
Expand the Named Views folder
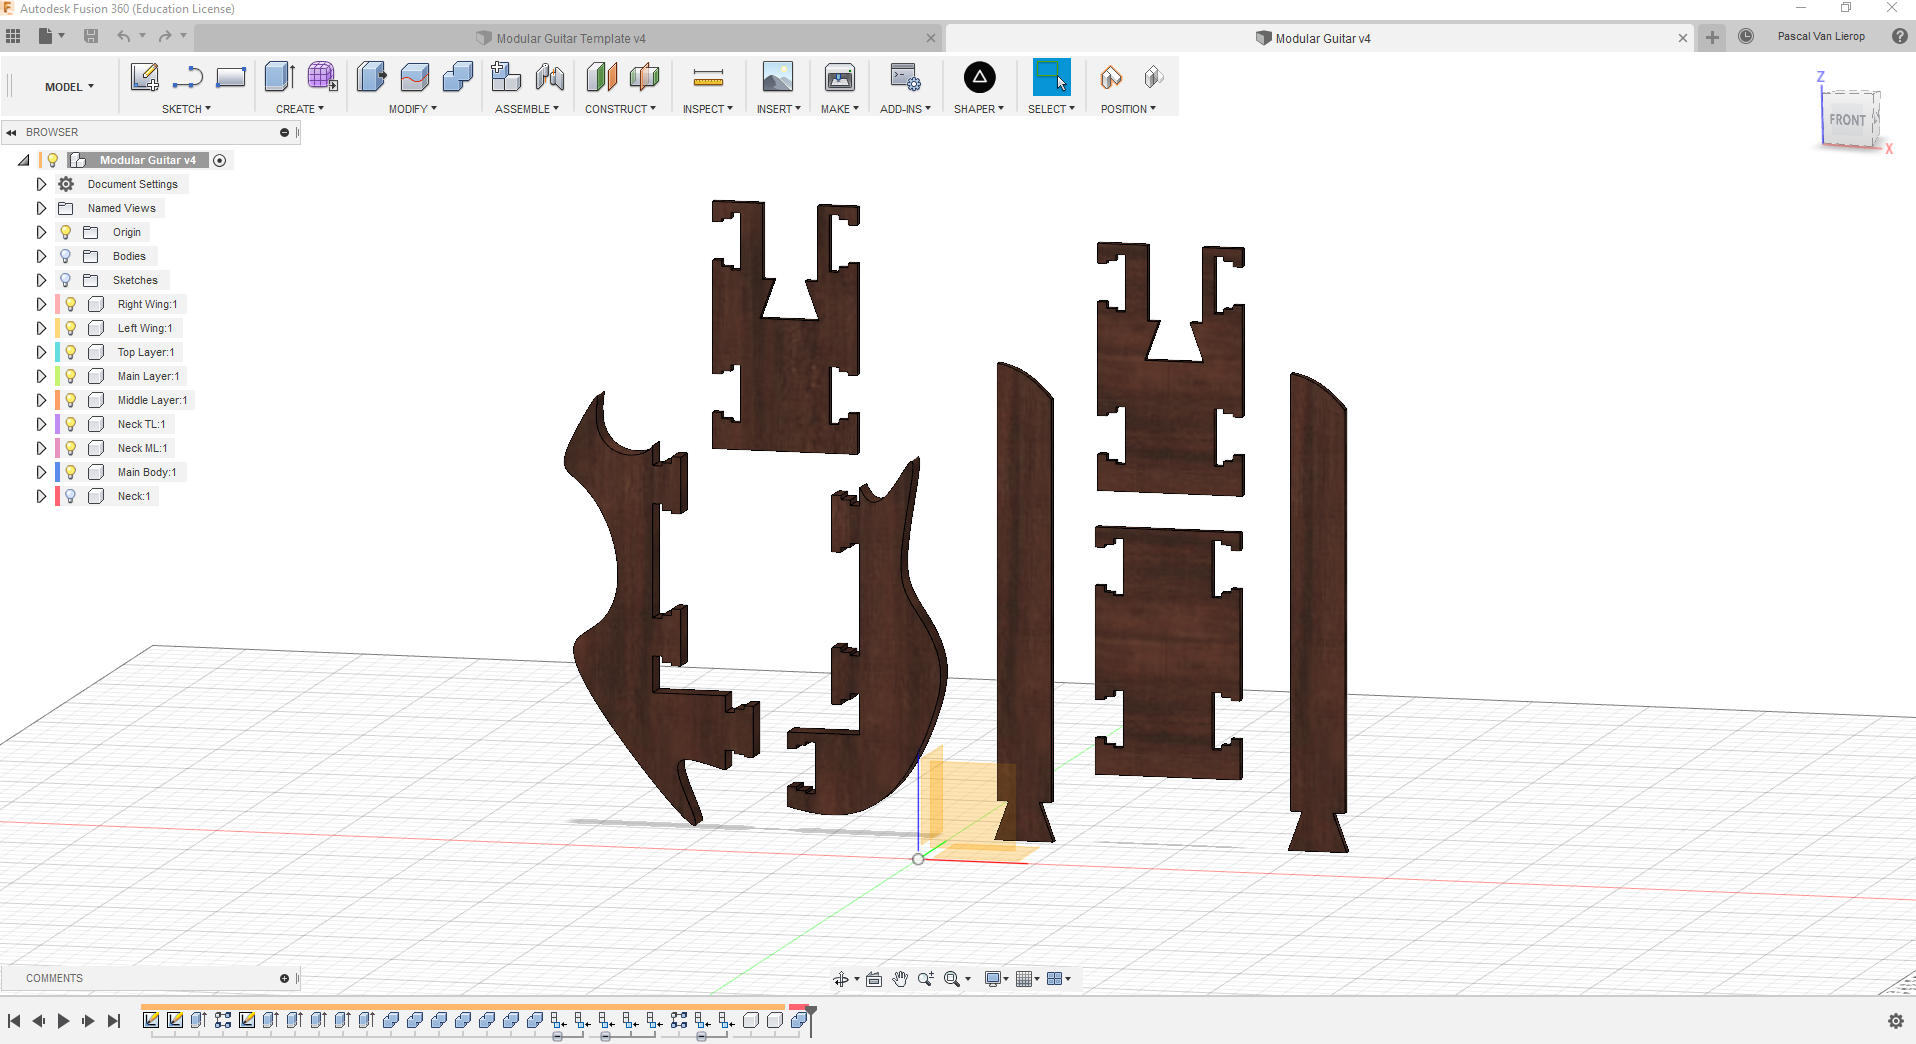coord(41,208)
